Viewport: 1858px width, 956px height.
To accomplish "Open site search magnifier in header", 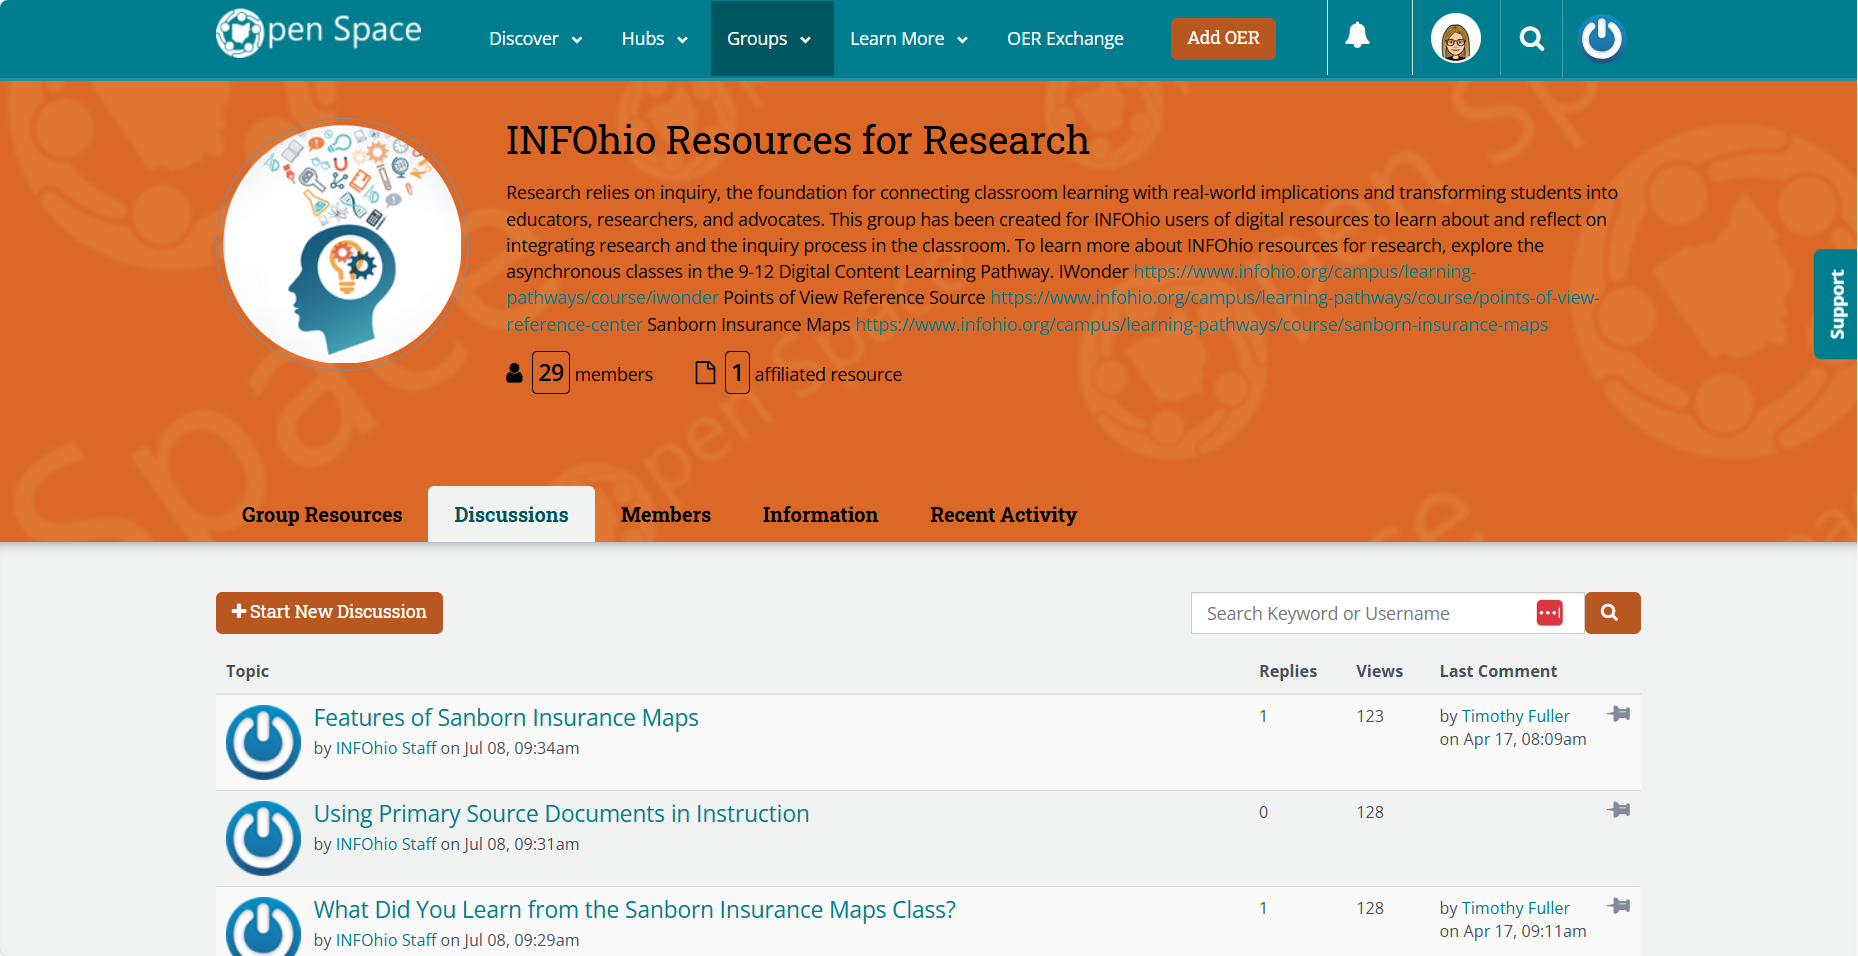I will [1531, 39].
